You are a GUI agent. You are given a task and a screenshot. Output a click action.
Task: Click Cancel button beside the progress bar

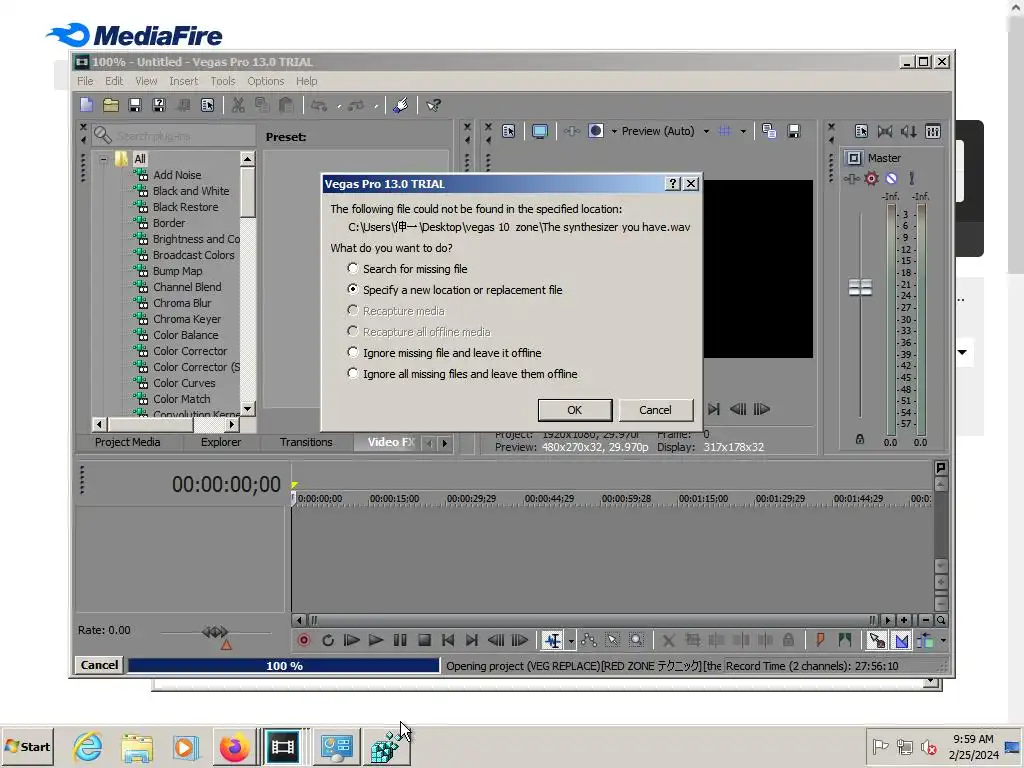[x=99, y=665]
